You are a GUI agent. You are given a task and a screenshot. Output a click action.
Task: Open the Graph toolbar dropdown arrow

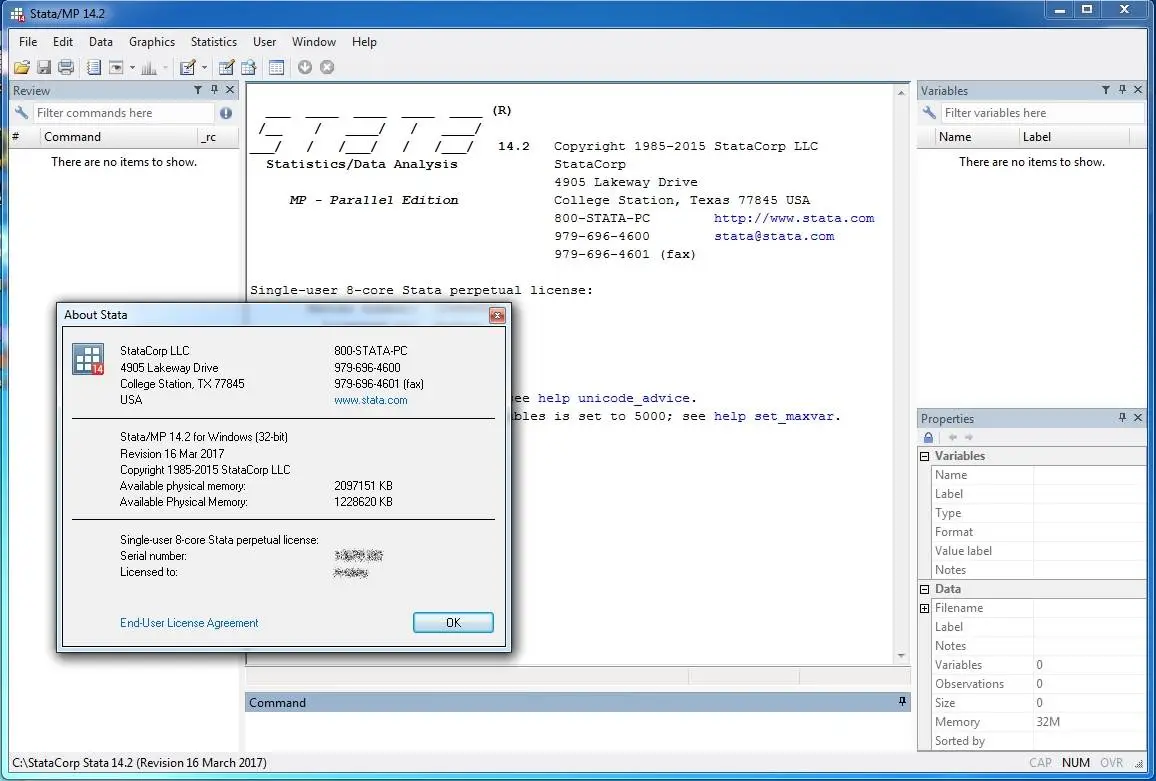165,68
